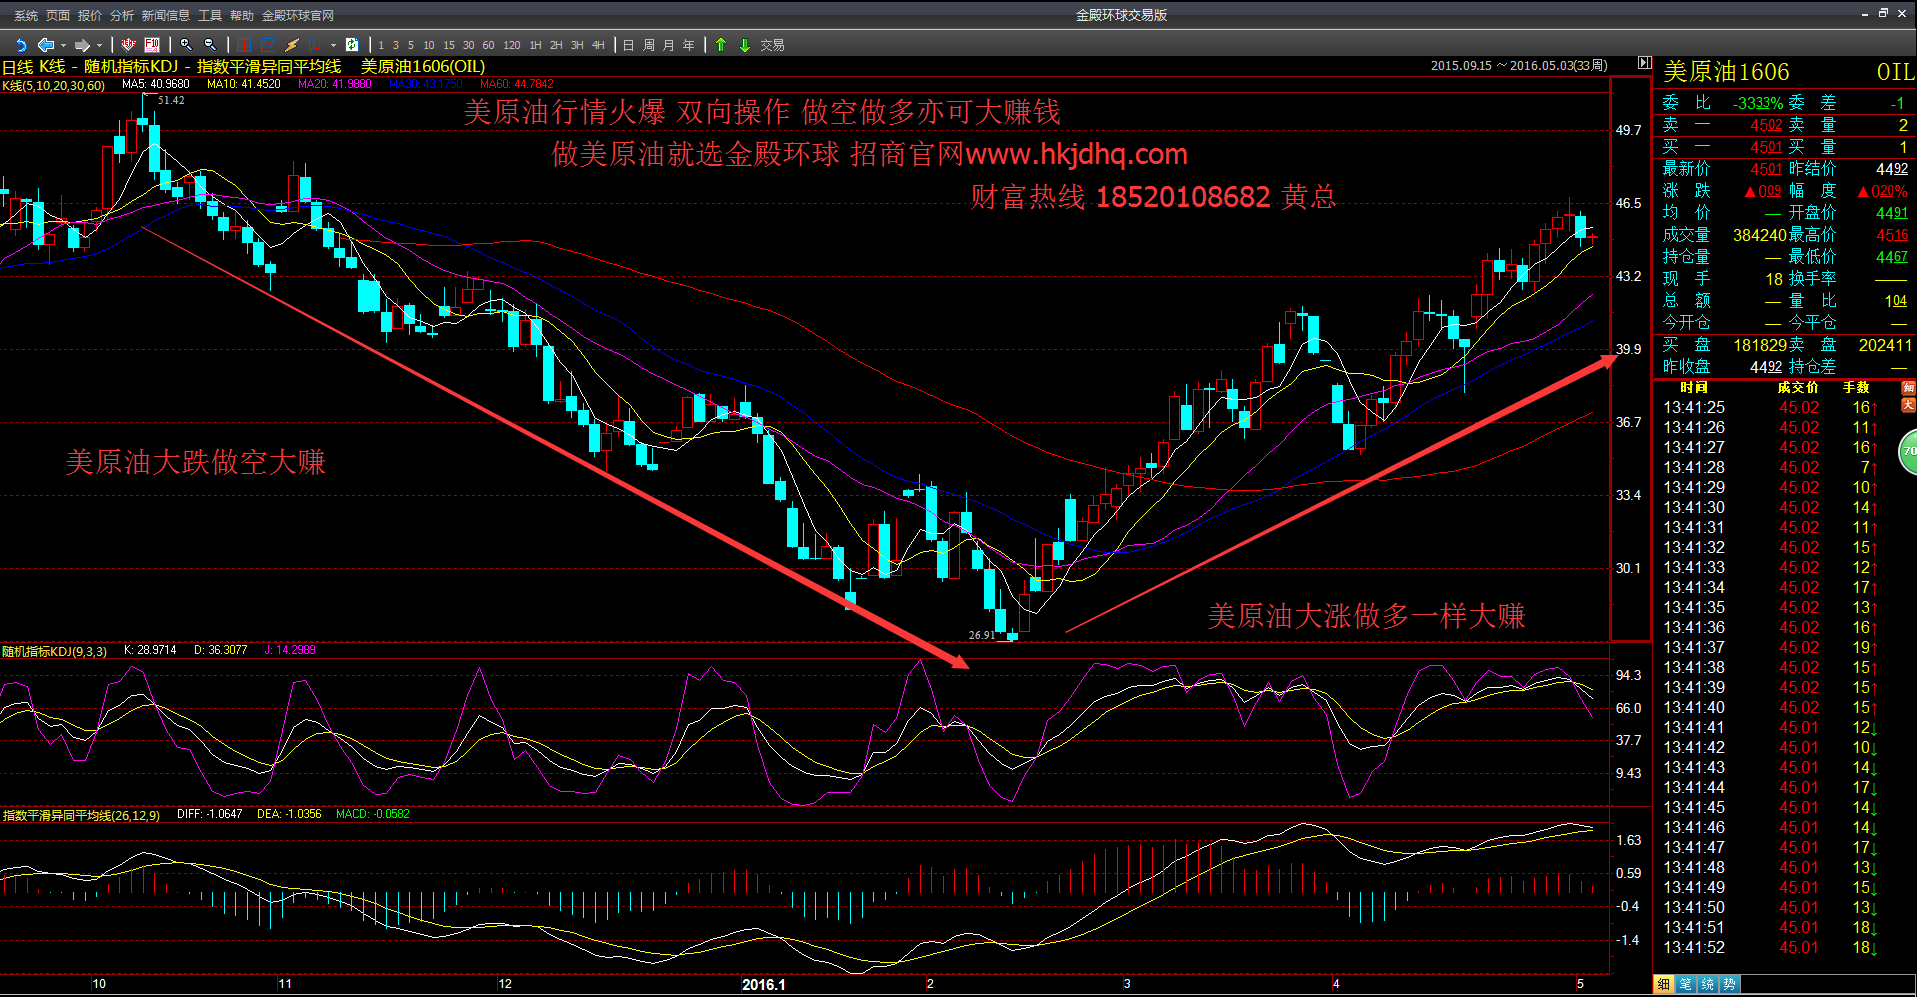Open the back arrow history dropdown
The width and height of the screenshot is (1917, 997).
pos(63,45)
